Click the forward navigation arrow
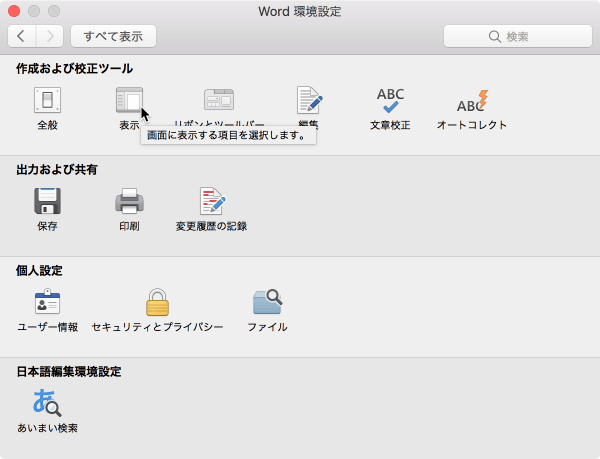Screen dimensions: 600x459 50,36
